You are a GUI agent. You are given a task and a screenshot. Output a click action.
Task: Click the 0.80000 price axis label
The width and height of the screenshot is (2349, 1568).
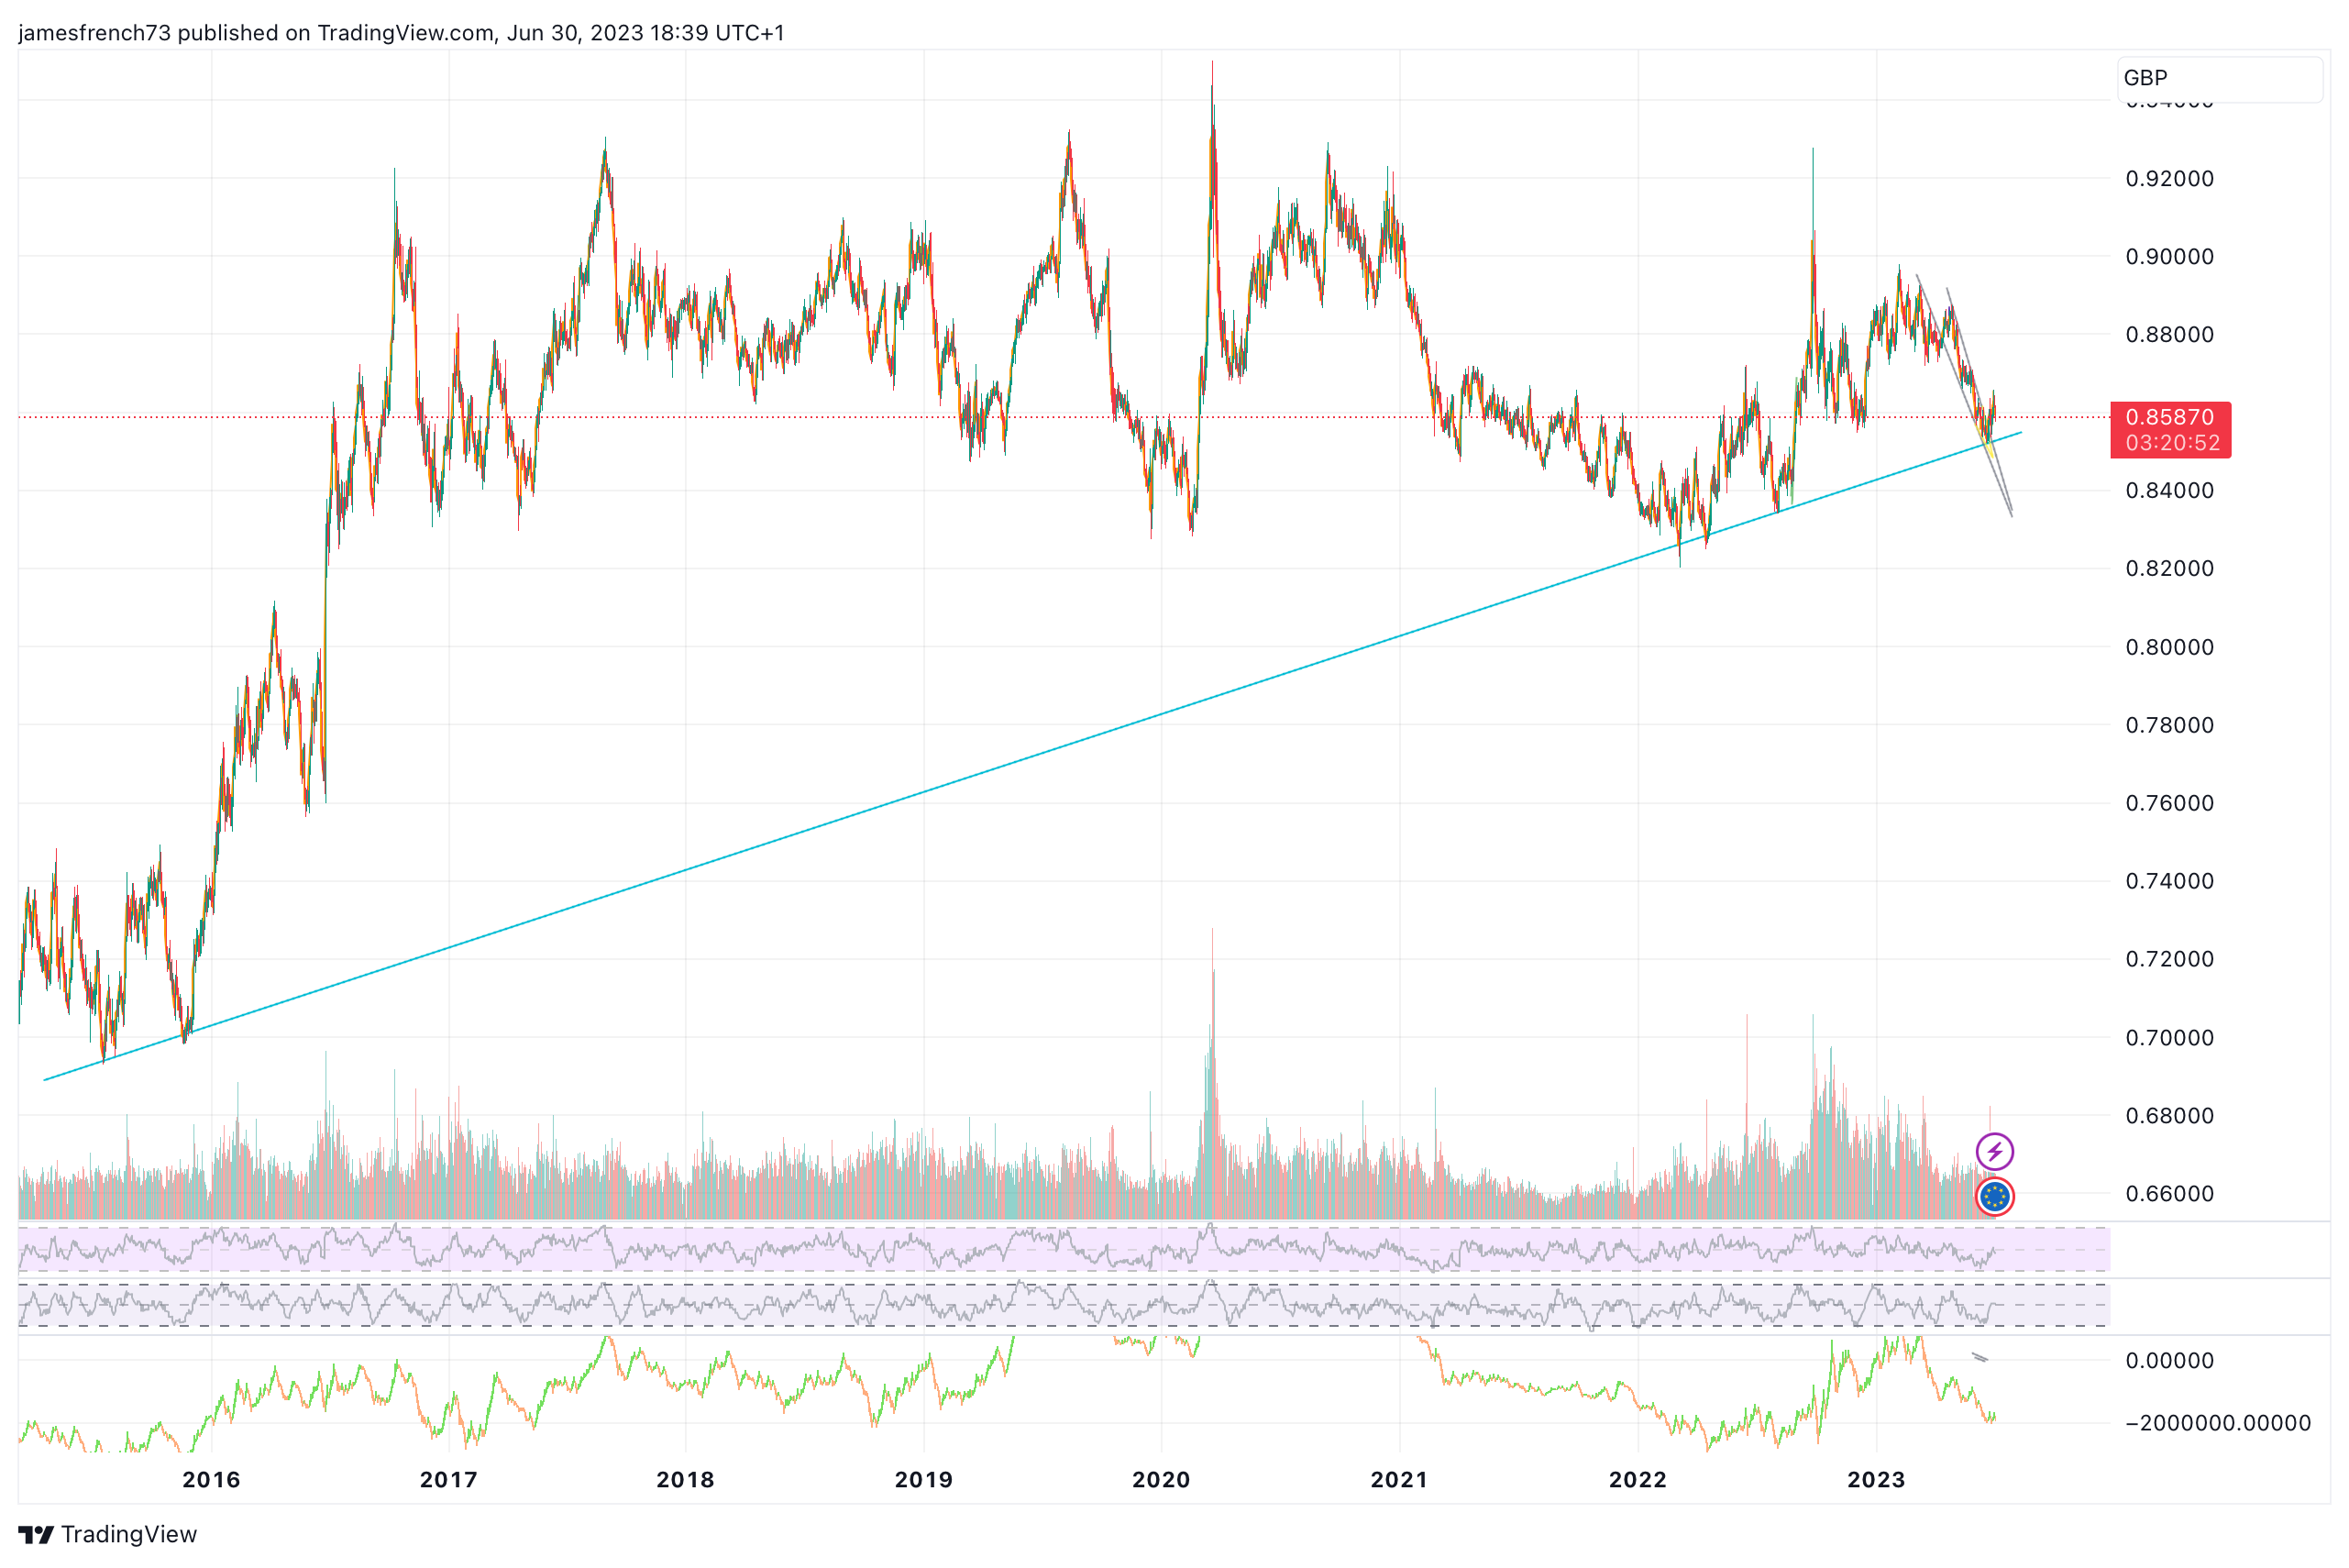[x=2168, y=646]
